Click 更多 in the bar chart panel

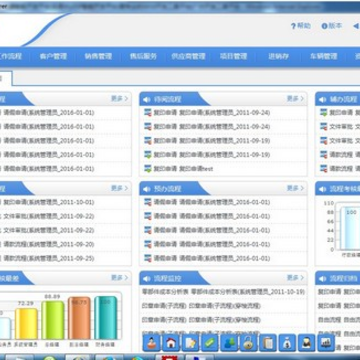119,278
